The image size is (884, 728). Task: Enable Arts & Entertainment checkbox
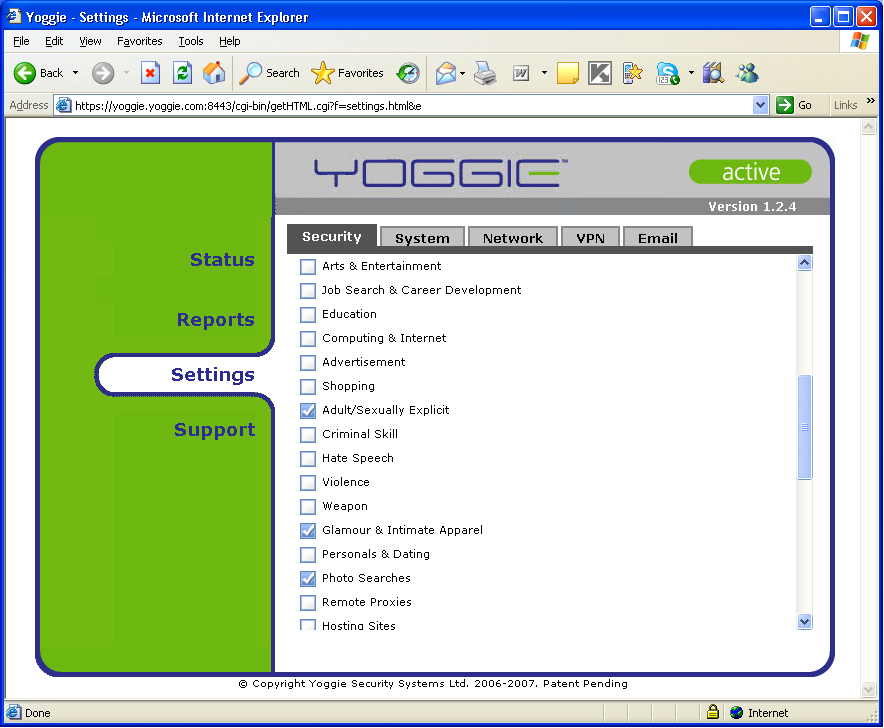[308, 266]
